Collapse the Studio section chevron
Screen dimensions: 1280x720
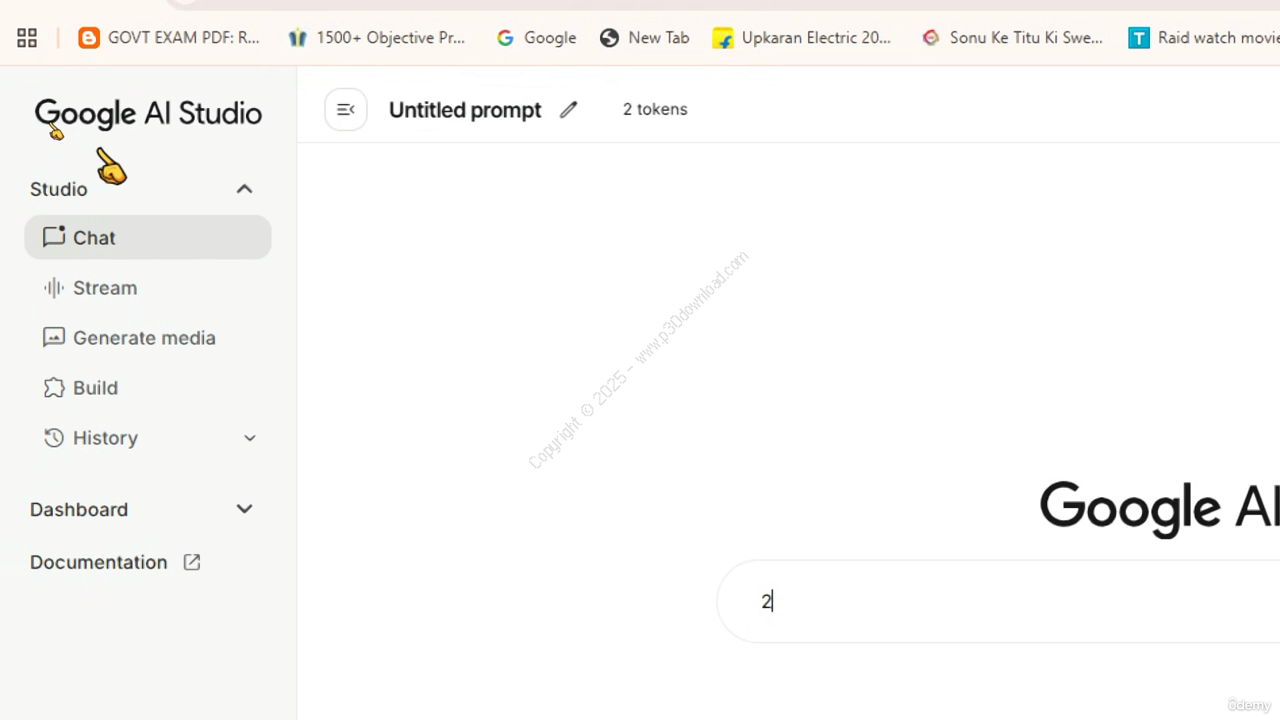pyautogui.click(x=244, y=189)
